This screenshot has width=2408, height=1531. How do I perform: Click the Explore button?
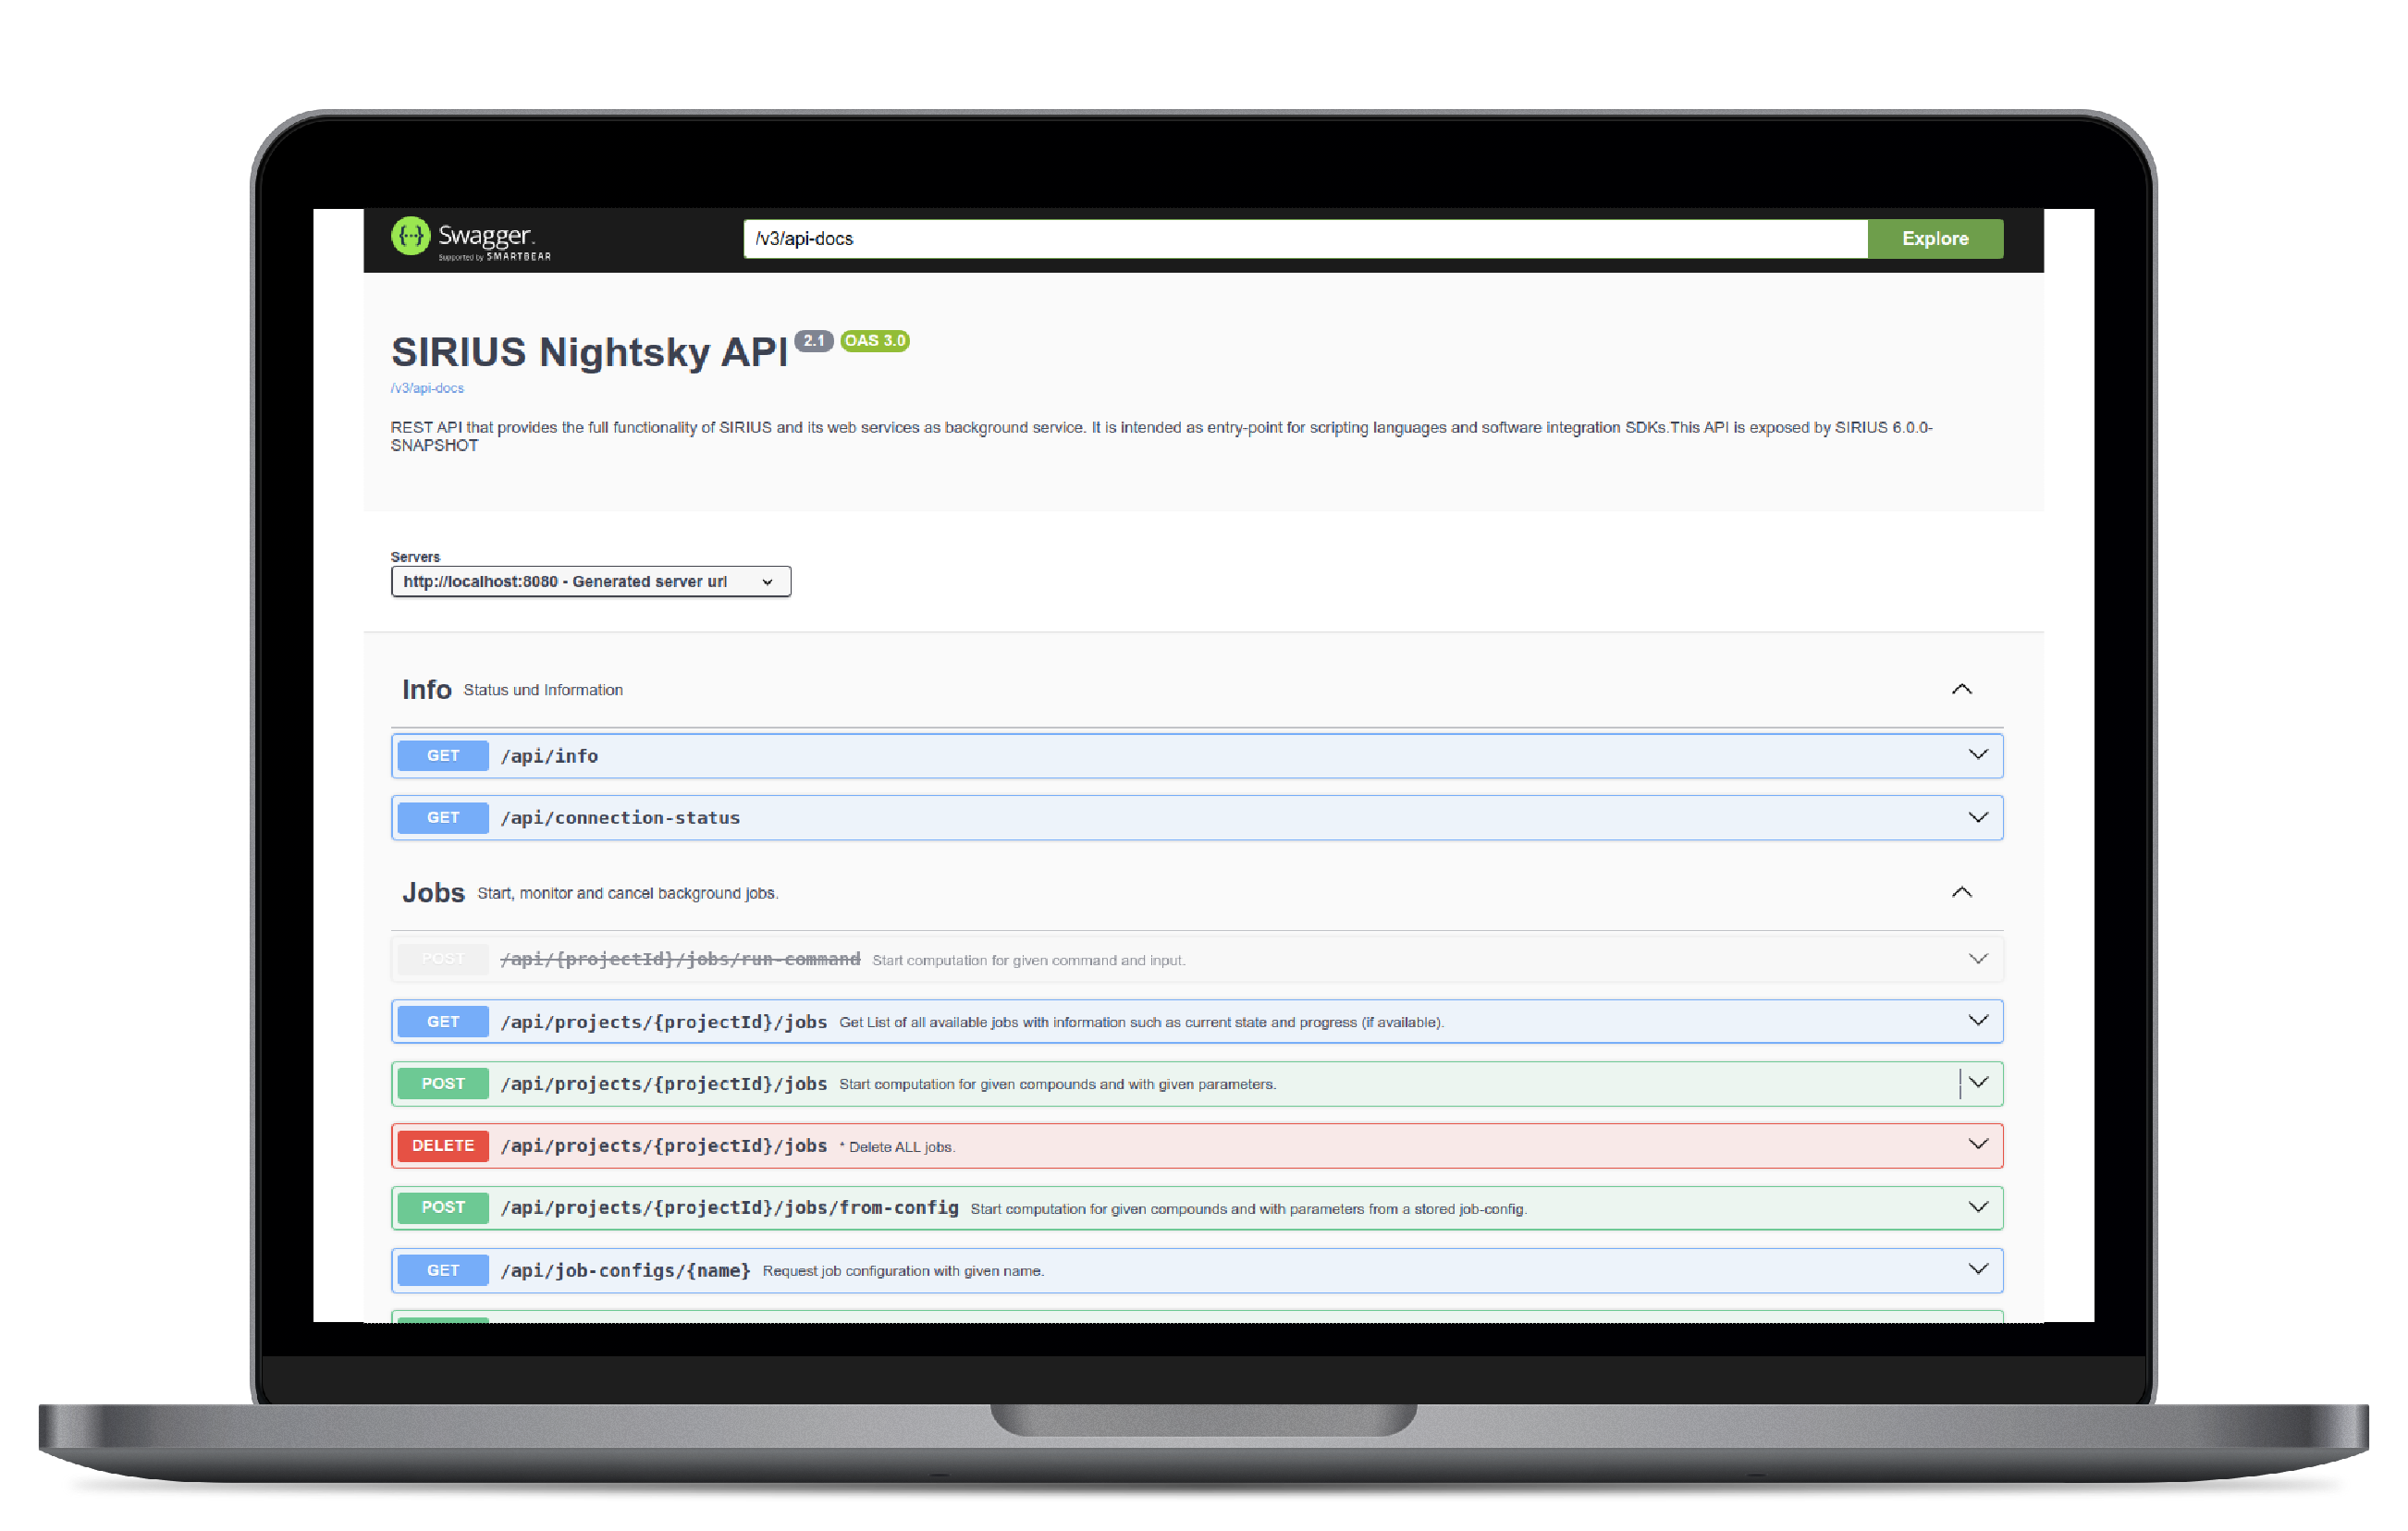tap(1934, 239)
